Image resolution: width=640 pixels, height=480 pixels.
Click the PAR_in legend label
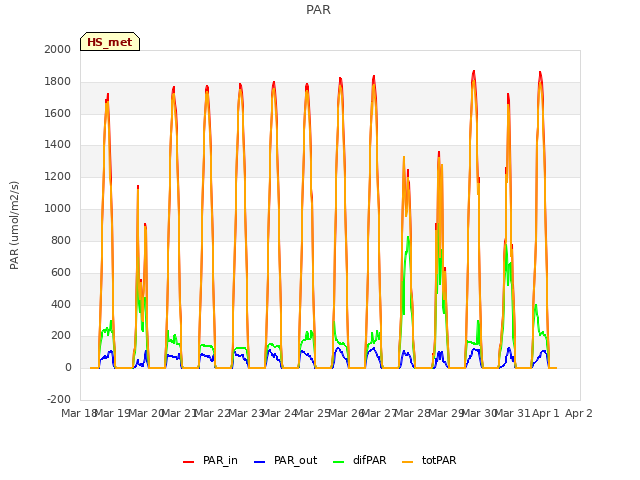(x=220, y=460)
